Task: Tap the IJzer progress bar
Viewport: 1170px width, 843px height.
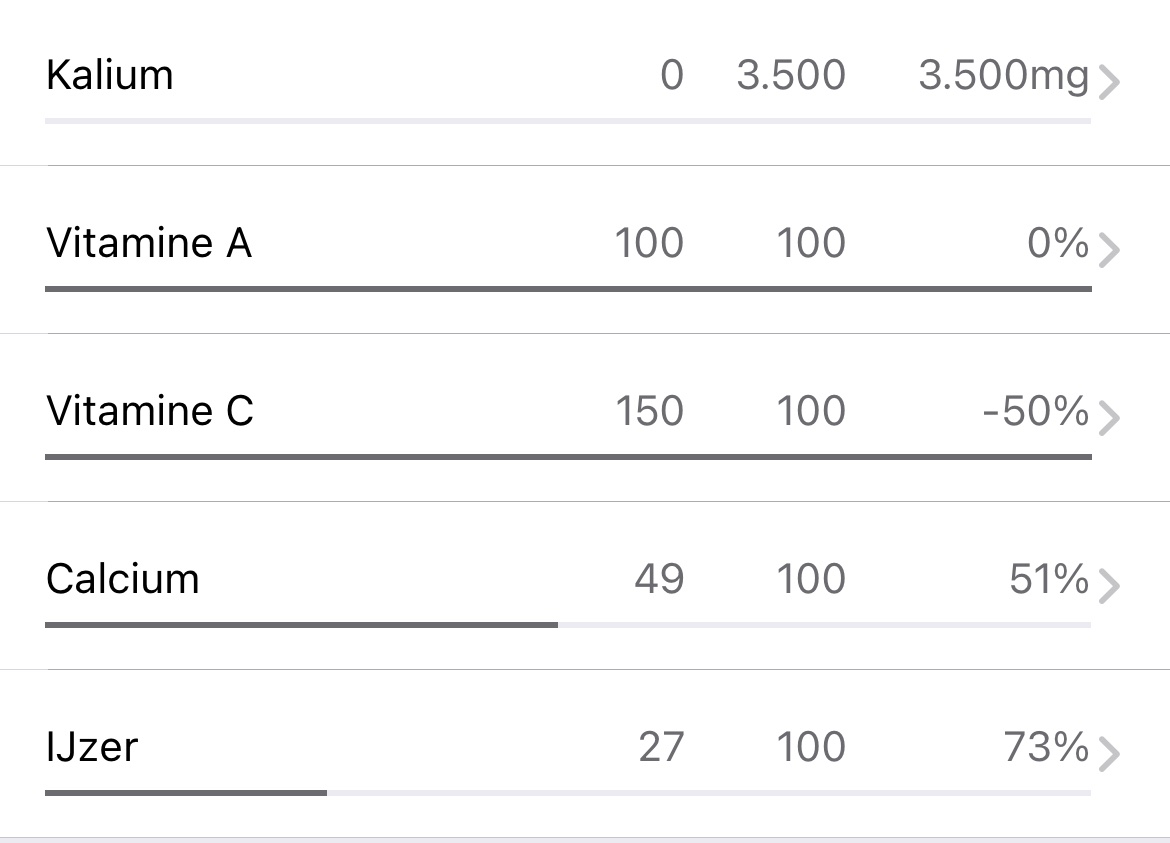Action: [x=568, y=793]
